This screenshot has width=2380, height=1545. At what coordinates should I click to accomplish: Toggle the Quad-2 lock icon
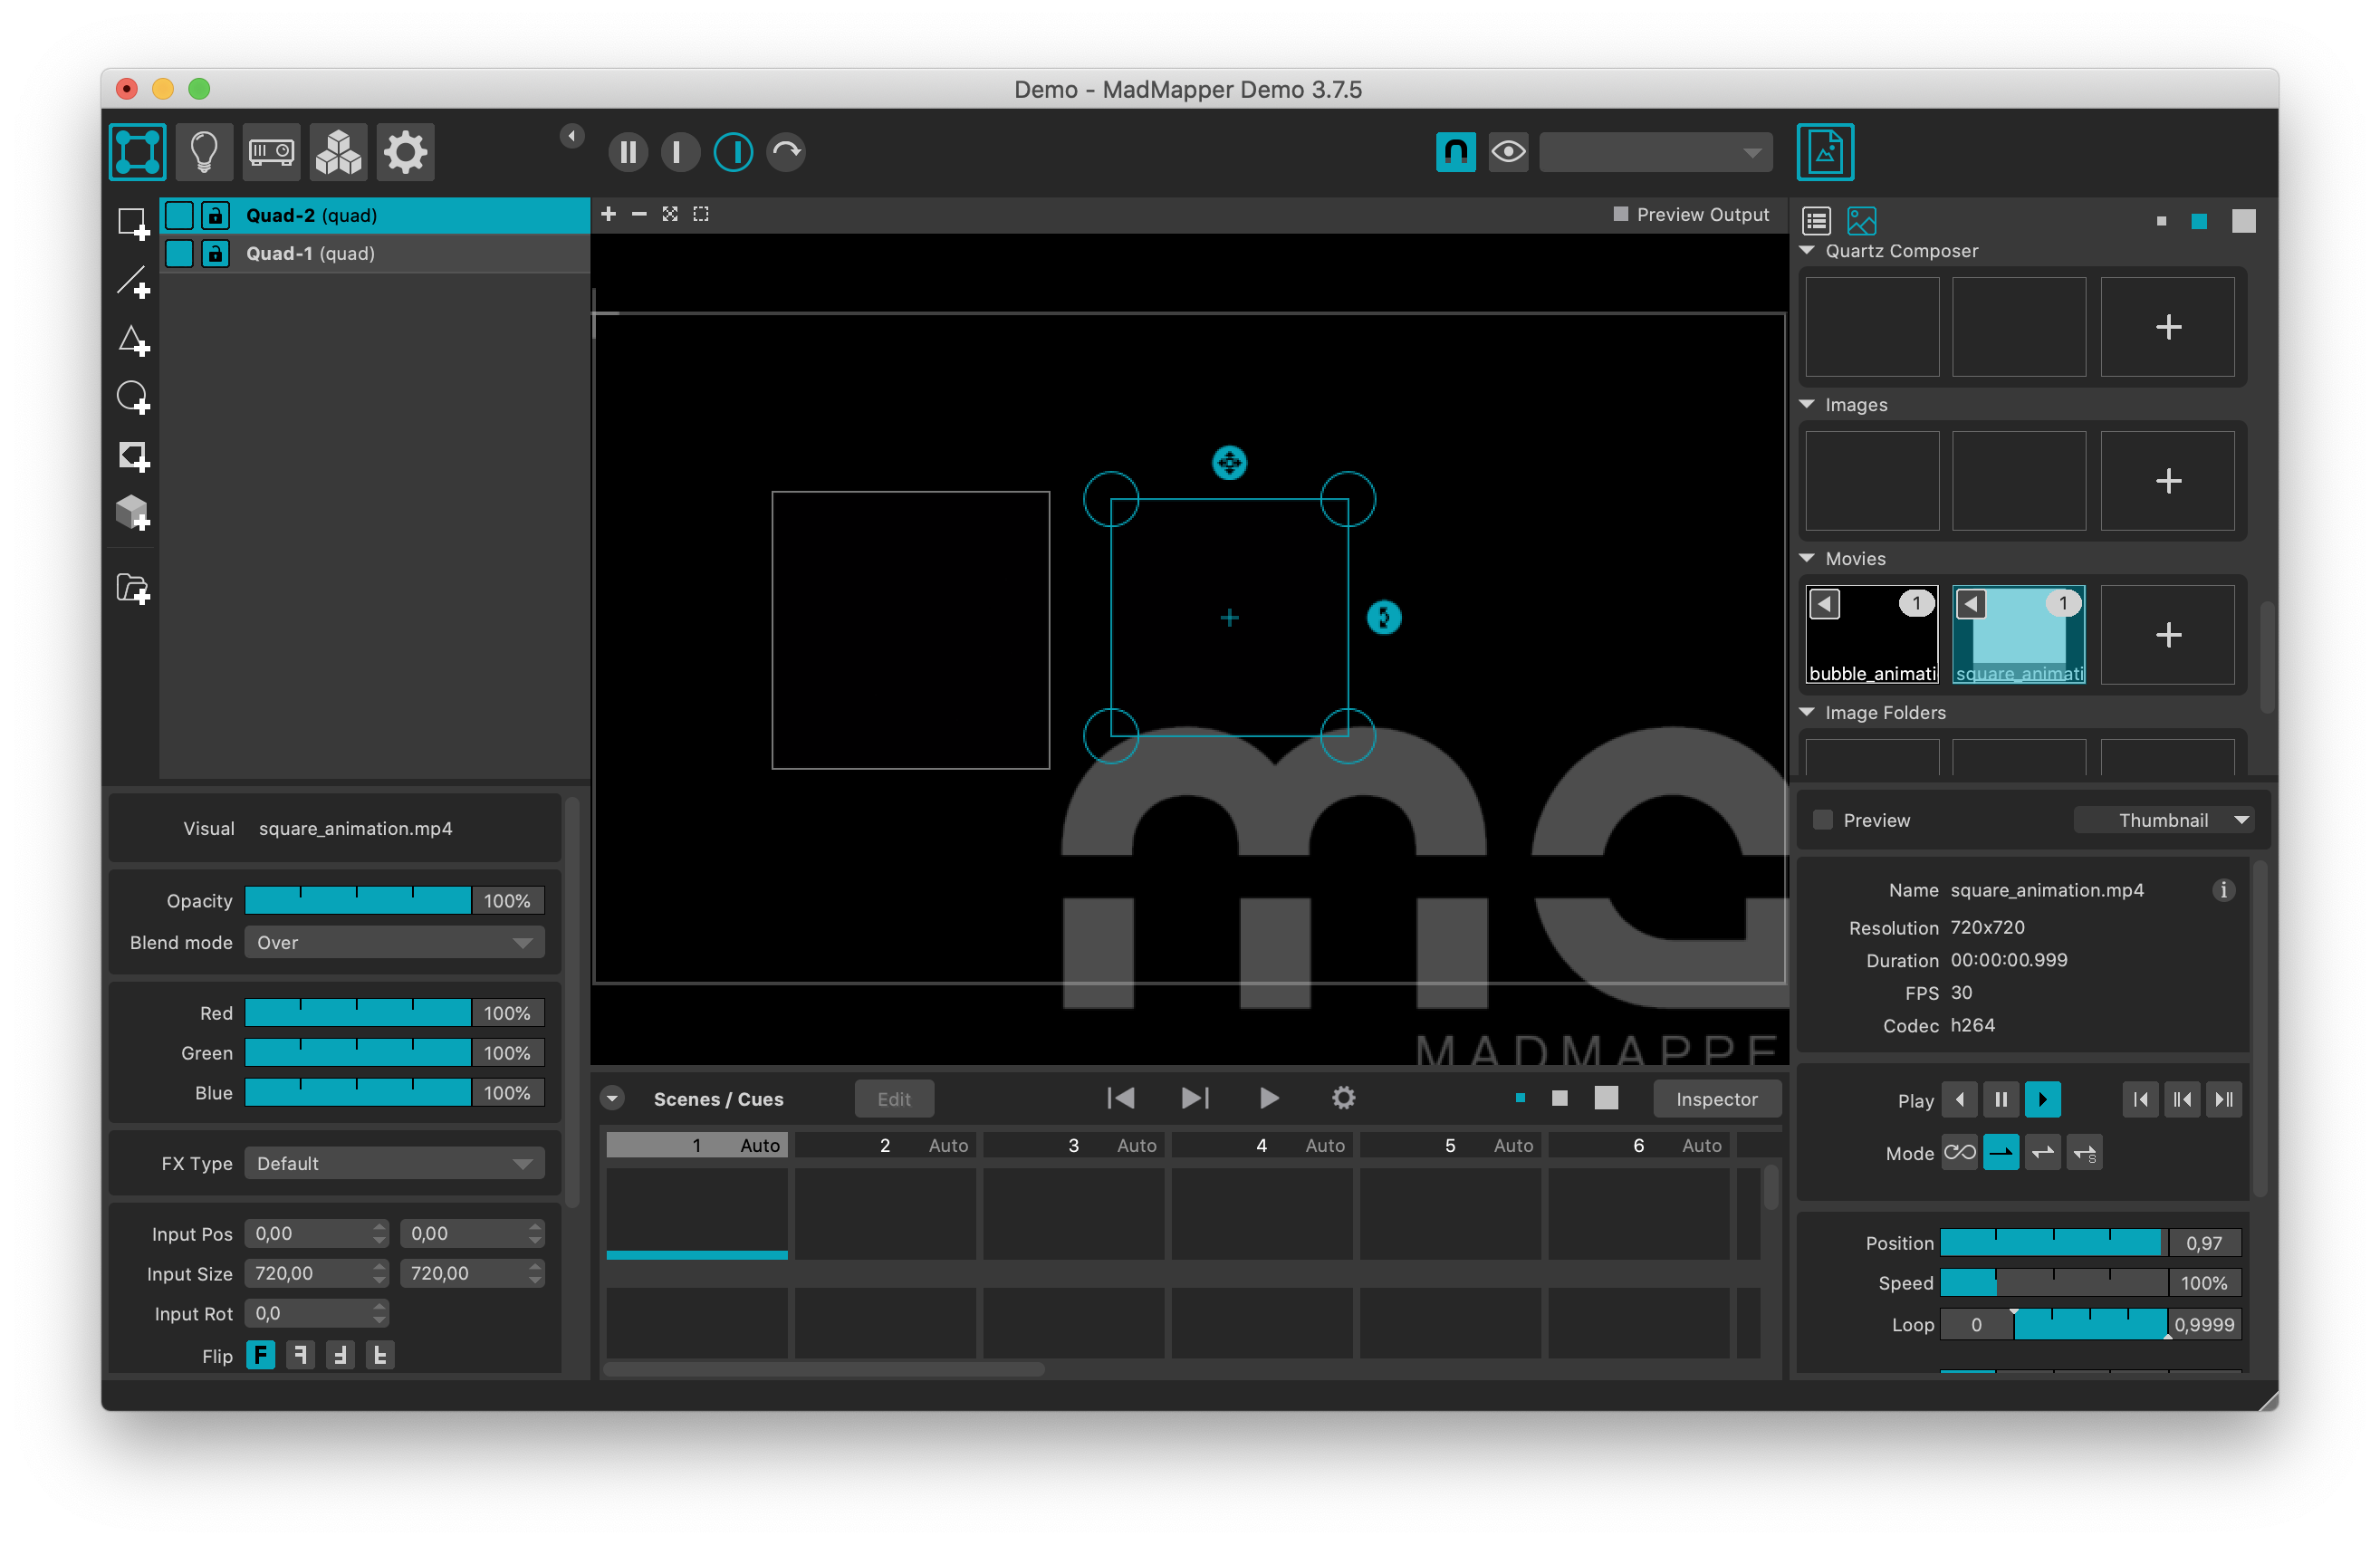[215, 215]
